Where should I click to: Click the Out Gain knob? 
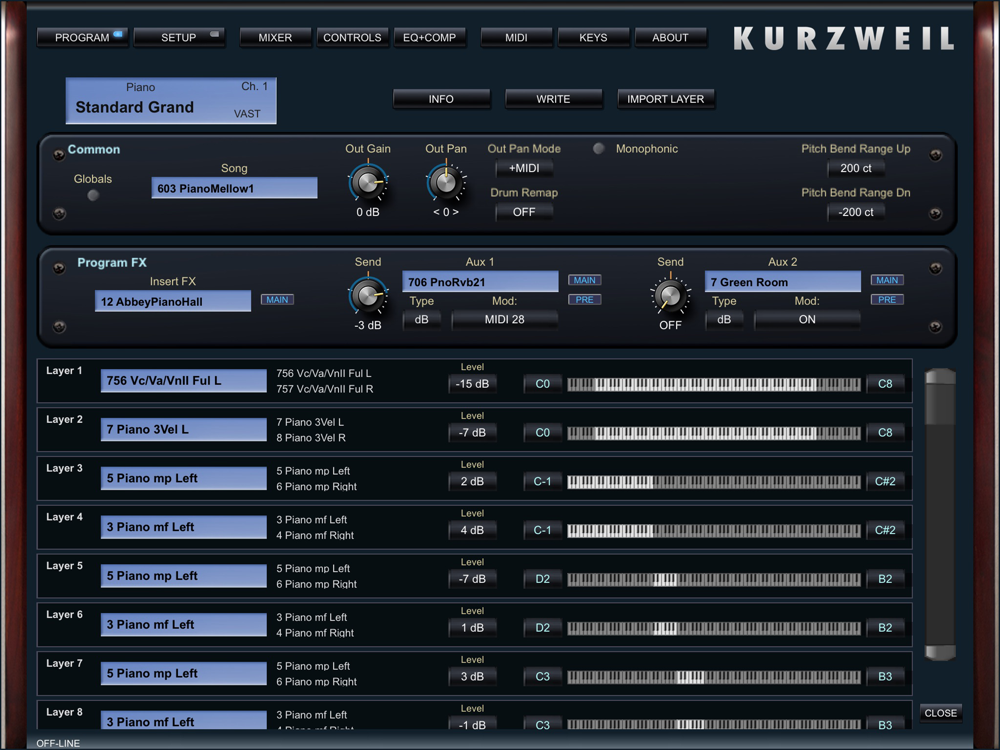[368, 183]
